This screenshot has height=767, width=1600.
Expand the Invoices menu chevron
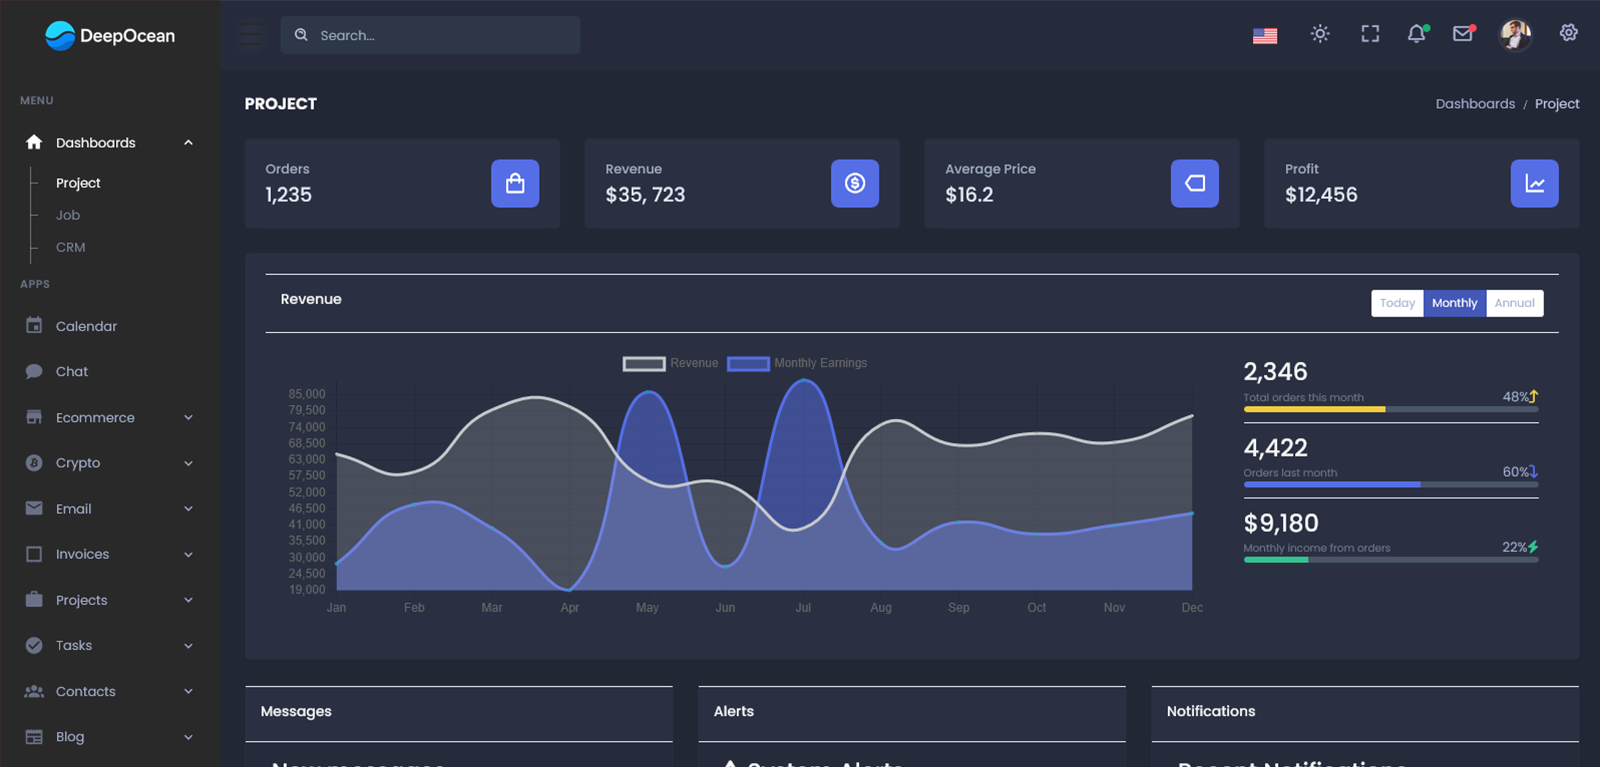(x=188, y=555)
